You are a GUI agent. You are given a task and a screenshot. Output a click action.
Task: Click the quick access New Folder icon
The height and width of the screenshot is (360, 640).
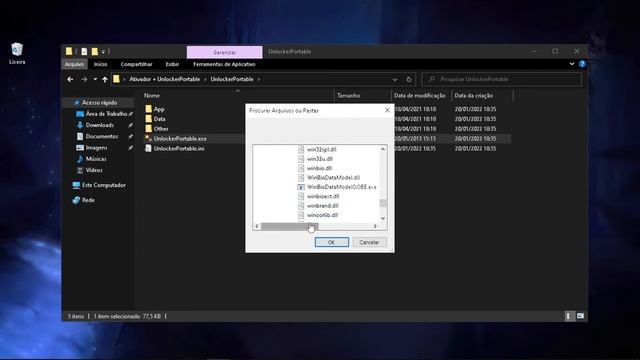95,51
